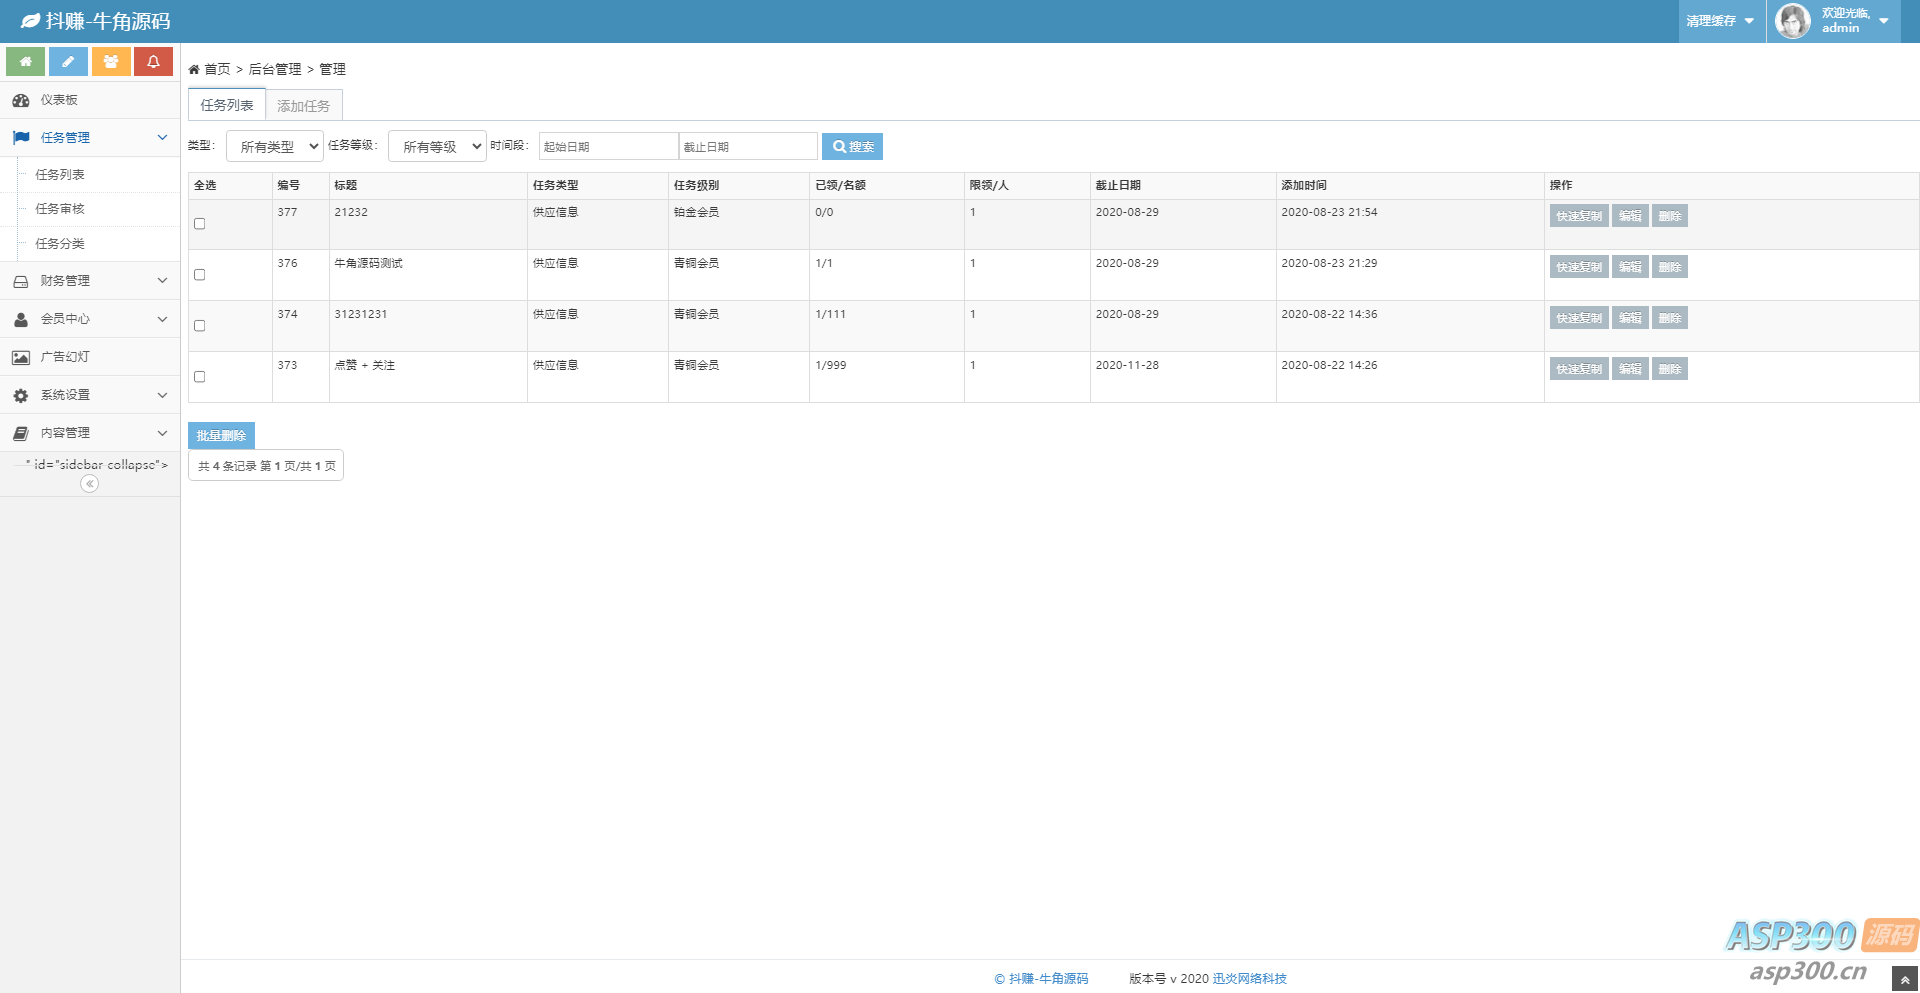Click the scroll-to-top arrow icon
The image size is (1920, 993).
tap(1904, 980)
